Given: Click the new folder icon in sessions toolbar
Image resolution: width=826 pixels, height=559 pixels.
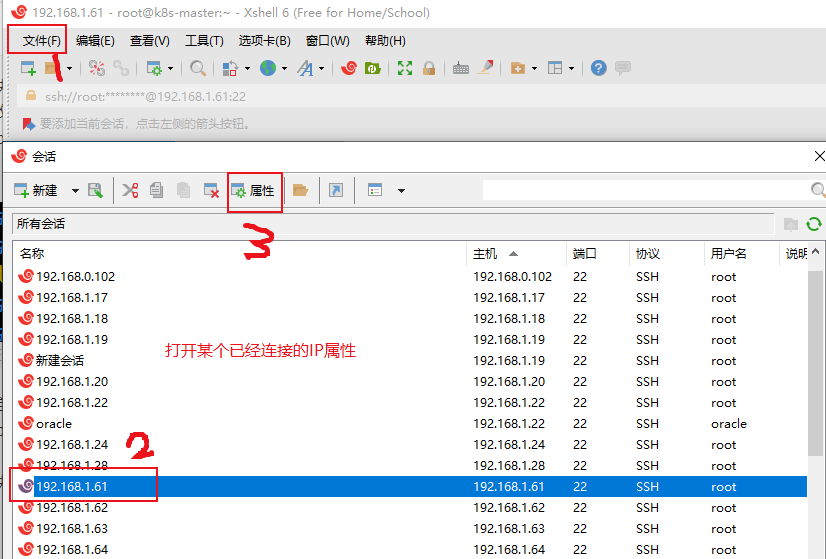Looking at the screenshot, I should (300, 190).
